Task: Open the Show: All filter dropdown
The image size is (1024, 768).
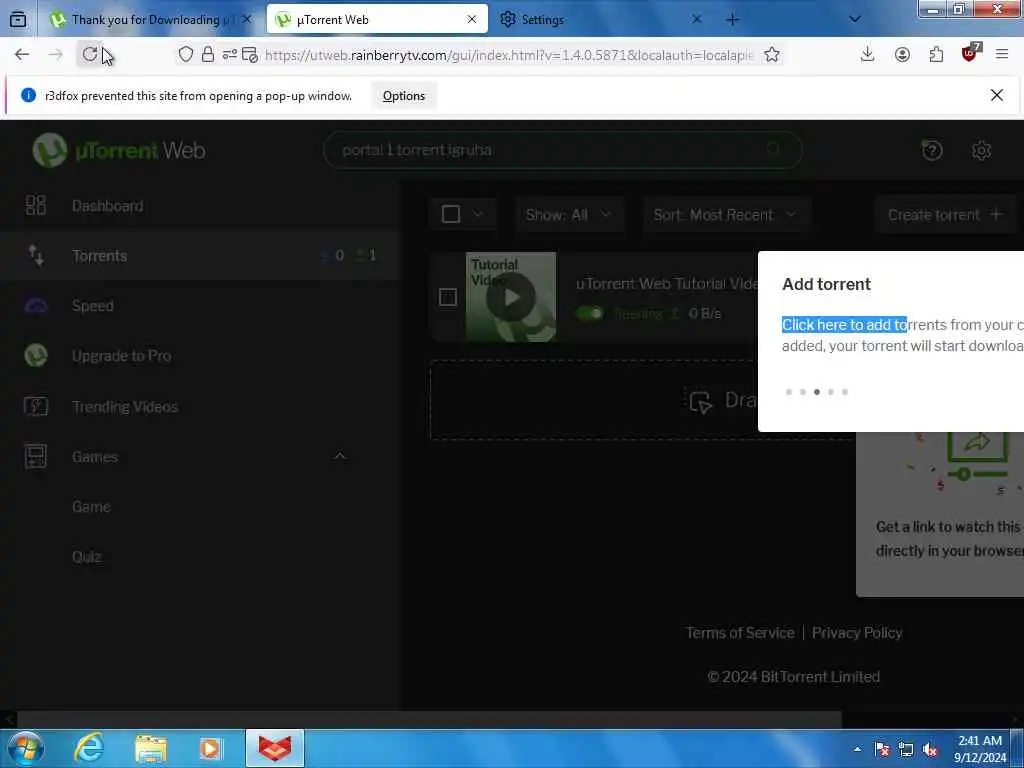Action: 568,215
